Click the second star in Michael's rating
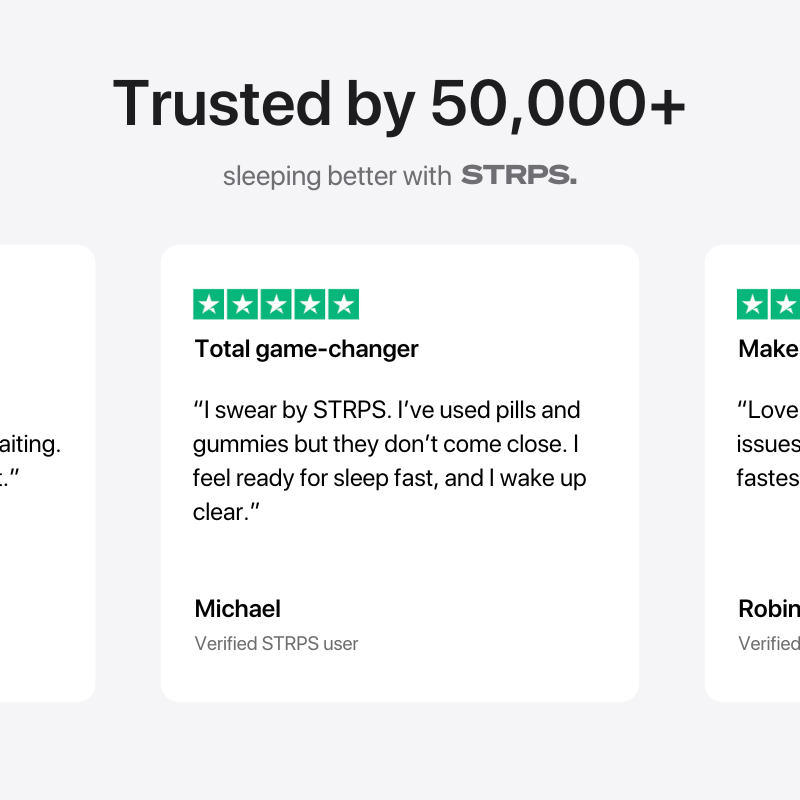 (242, 304)
